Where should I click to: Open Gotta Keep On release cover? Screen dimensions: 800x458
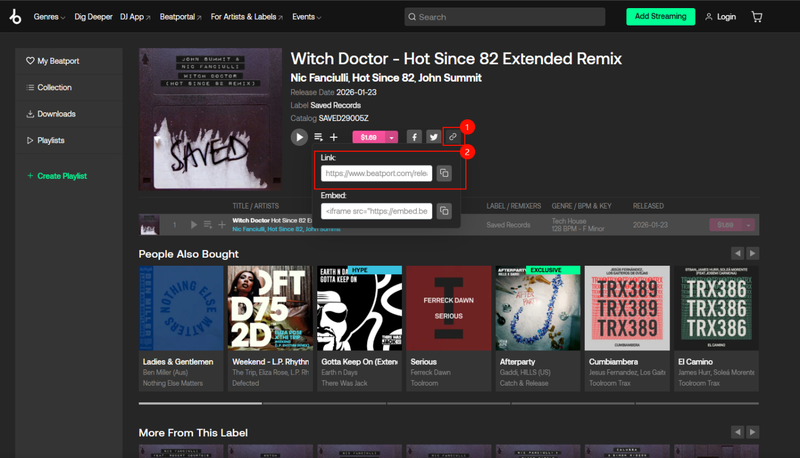click(x=359, y=308)
